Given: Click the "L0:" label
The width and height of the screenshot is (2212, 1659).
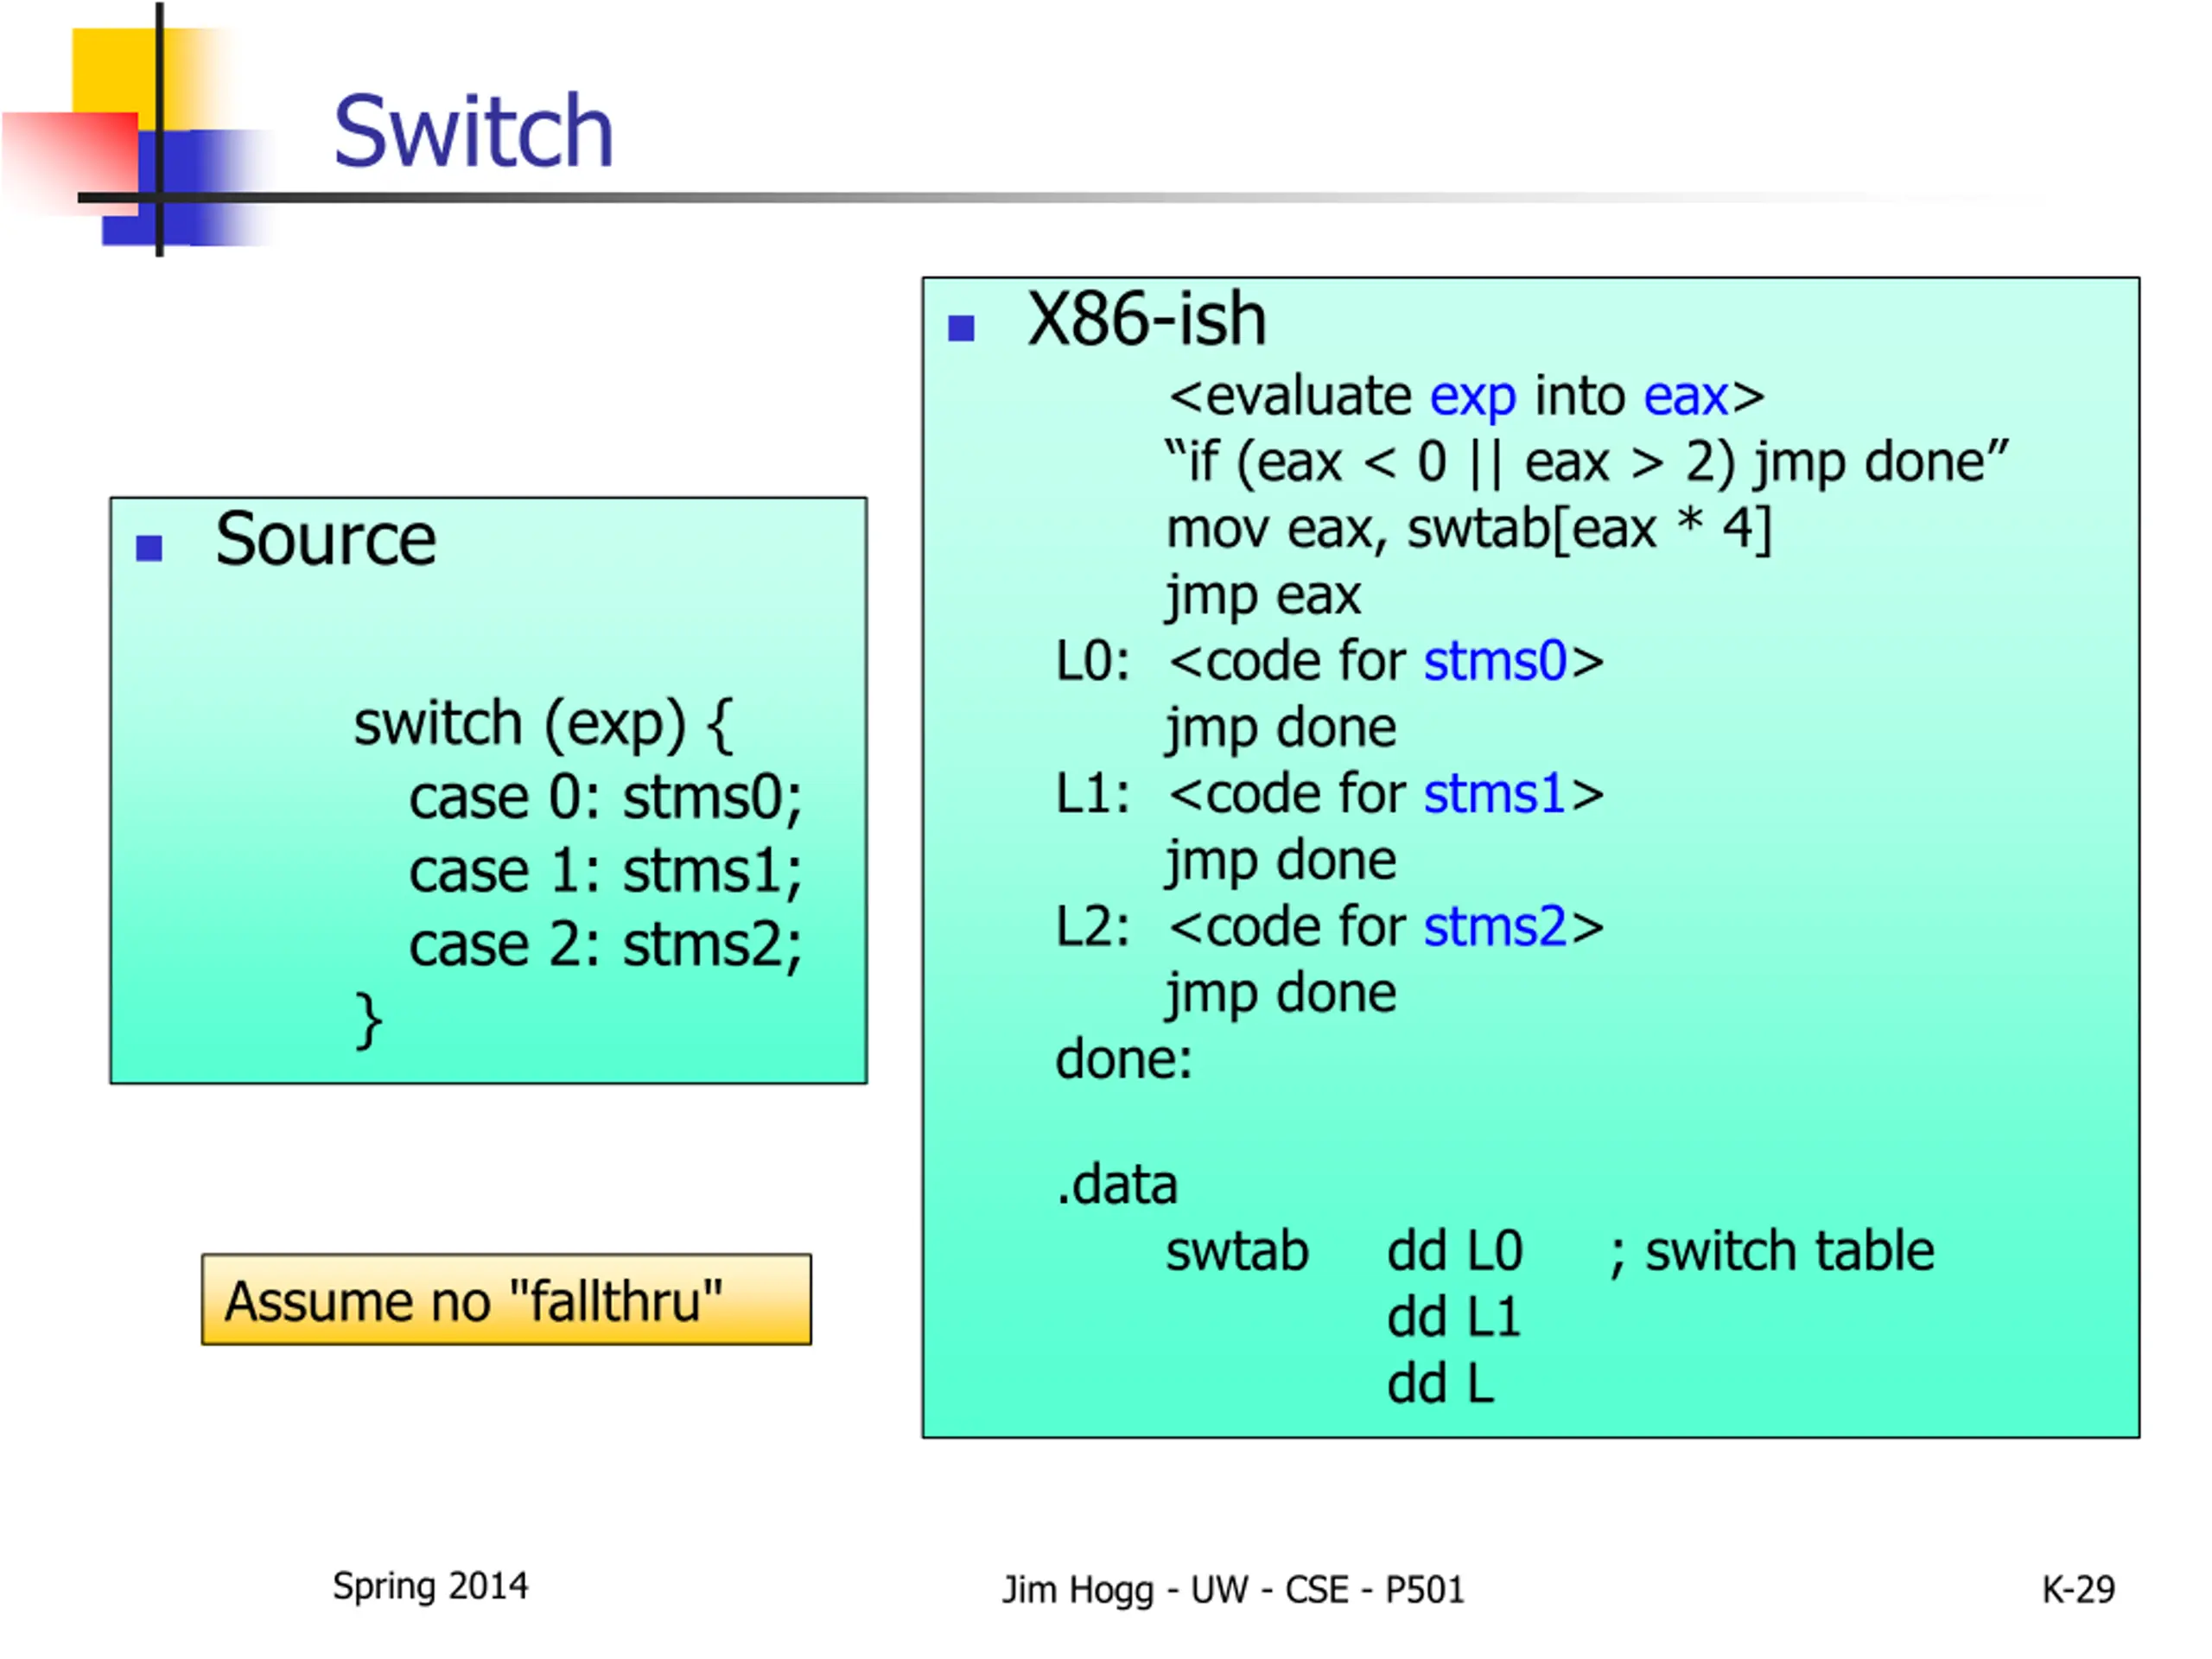Looking at the screenshot, I should [1093, 662].
